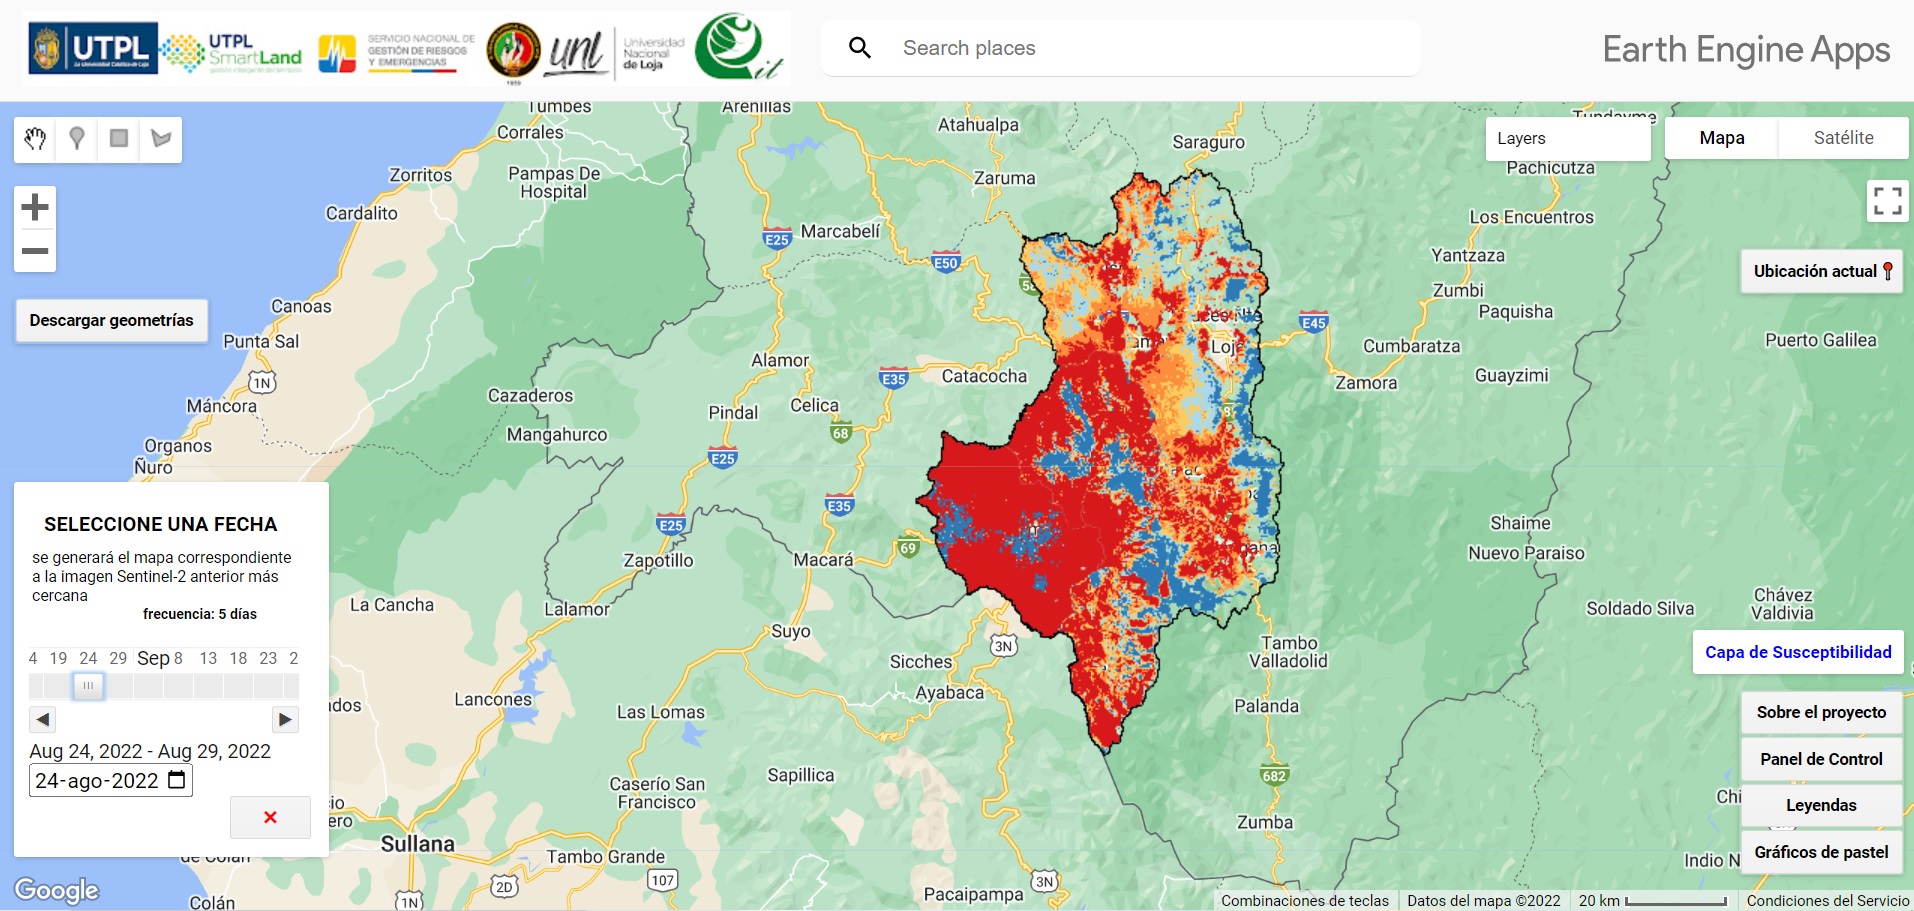The width and height of the screenshot is (1914, 911).
Task: Toggle the Capa de Susceptibilidad layer
Action: pyautogui.click(x=1797, y=652)
